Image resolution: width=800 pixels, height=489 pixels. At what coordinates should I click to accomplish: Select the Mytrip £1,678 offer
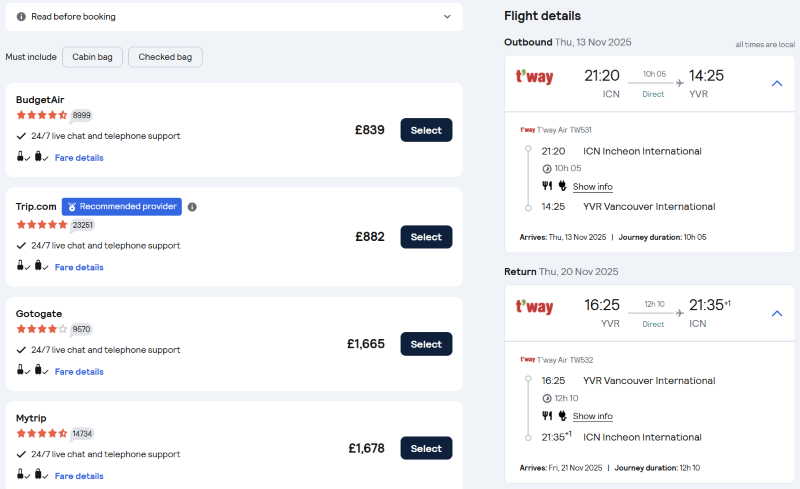(426, 448)
